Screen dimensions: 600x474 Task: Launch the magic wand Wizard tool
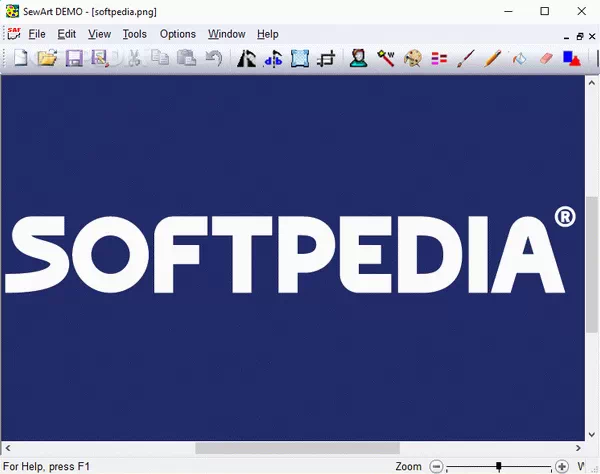[x=386, y=59]
